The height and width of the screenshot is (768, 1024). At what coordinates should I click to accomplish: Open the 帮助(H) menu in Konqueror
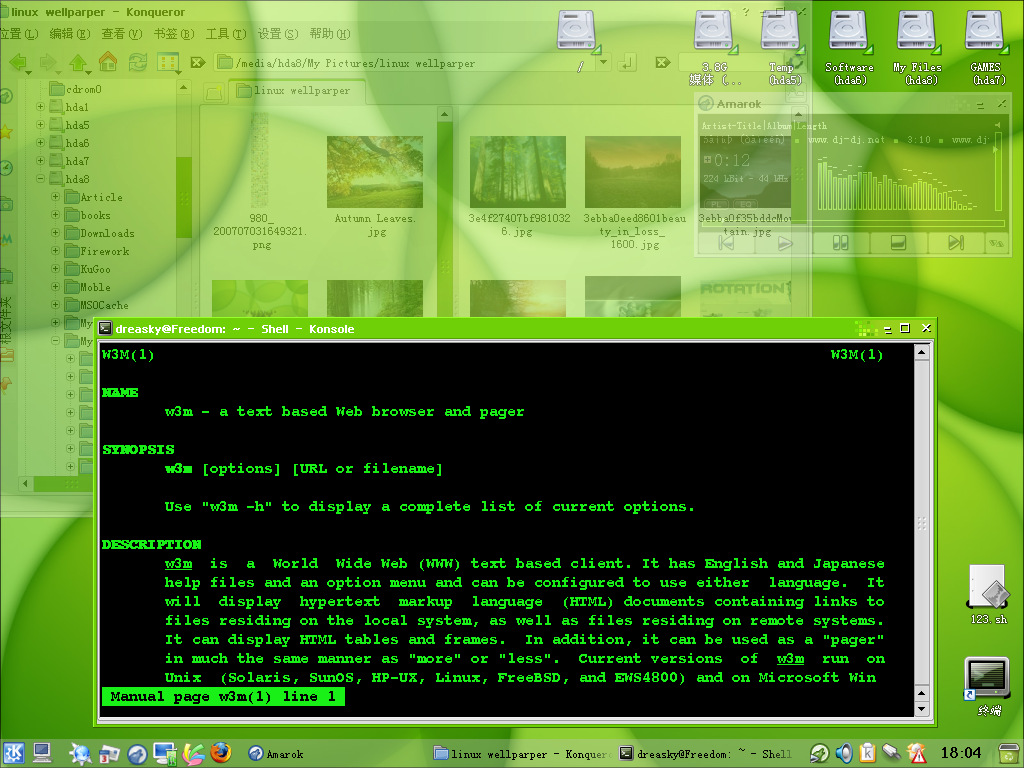(x=330, y=34)
